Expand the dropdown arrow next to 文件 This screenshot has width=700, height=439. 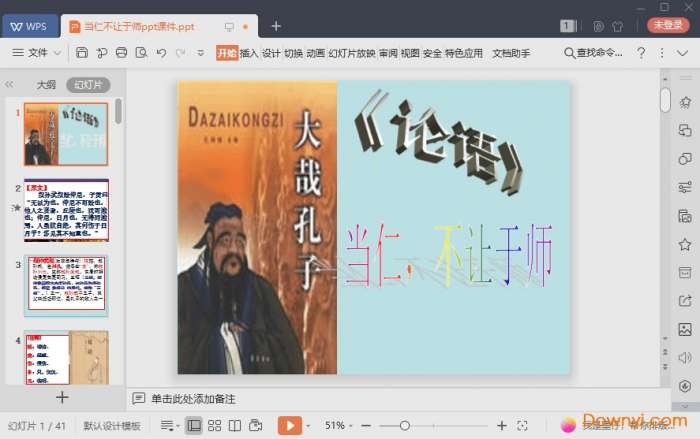pyautogui.click(x=57, y=53)
